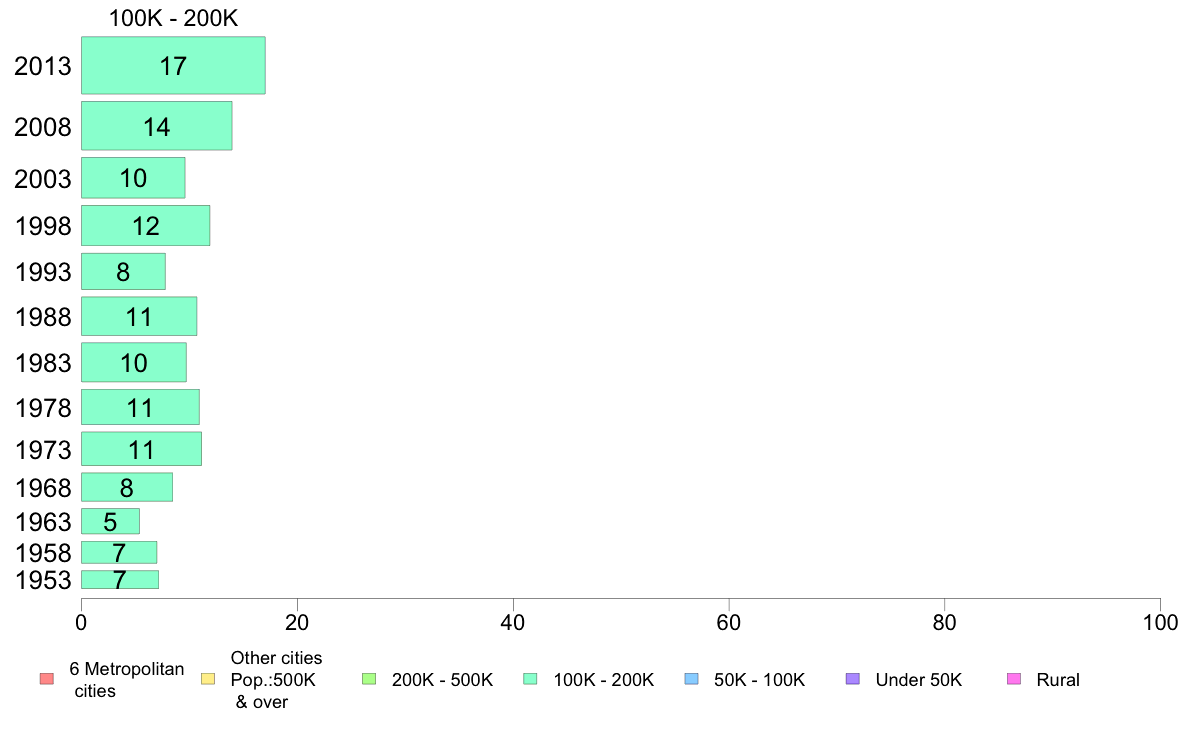Toggle the teal 100K - 200K legend swatch
Viewport: 1188px width, 736px height.
click(530, 679)
